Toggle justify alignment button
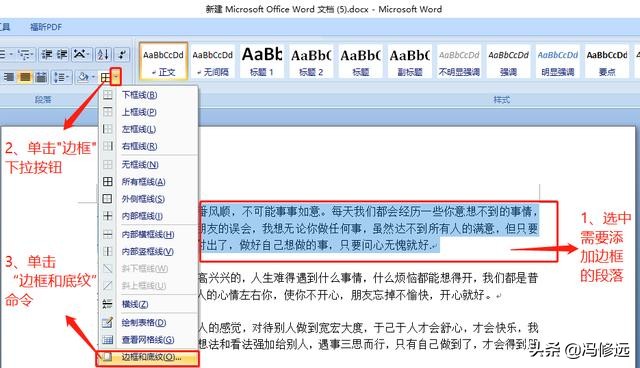Image resolution: width=640 pixels, height=368 pixels. tap(25, 77)
